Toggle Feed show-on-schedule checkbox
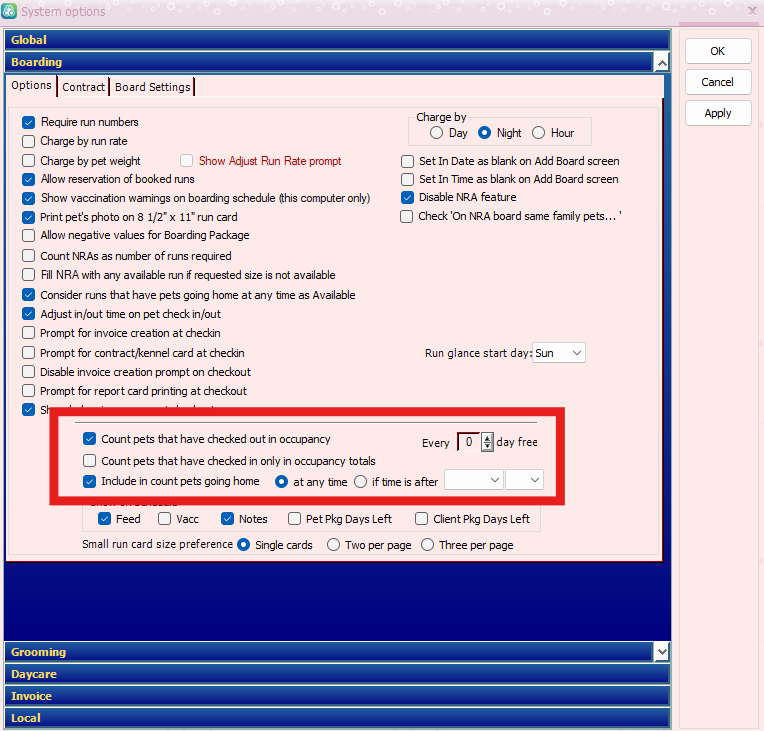The height and width of the screenshot is (731, 764). coord(105,519)
